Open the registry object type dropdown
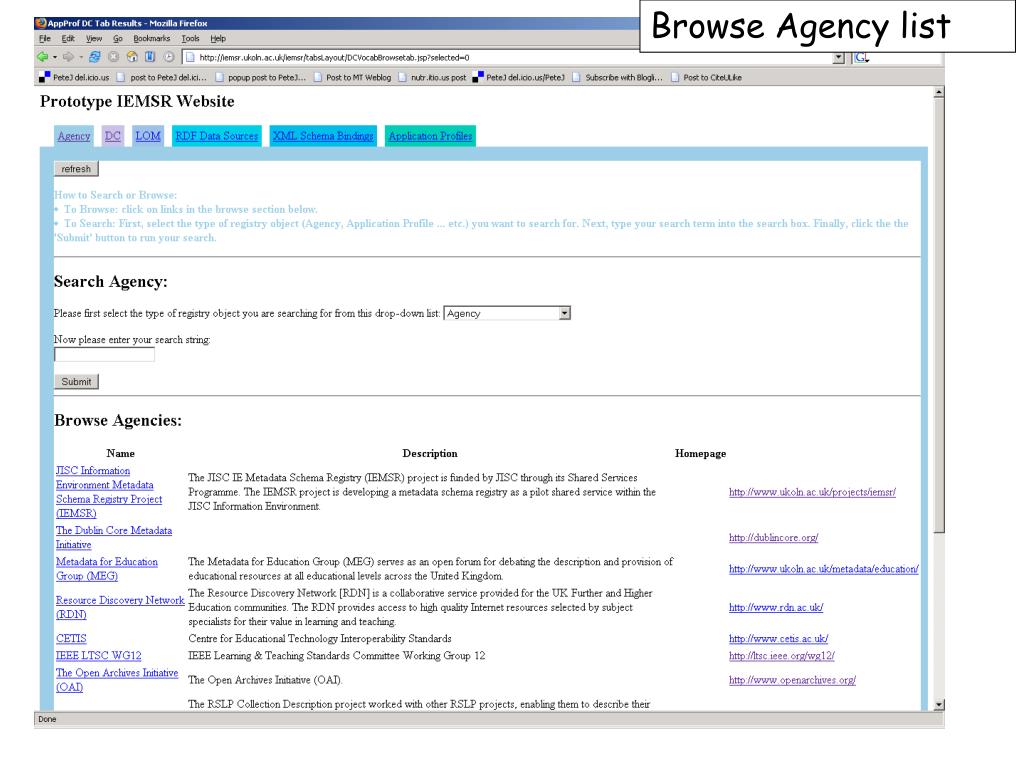 point(507,313)
